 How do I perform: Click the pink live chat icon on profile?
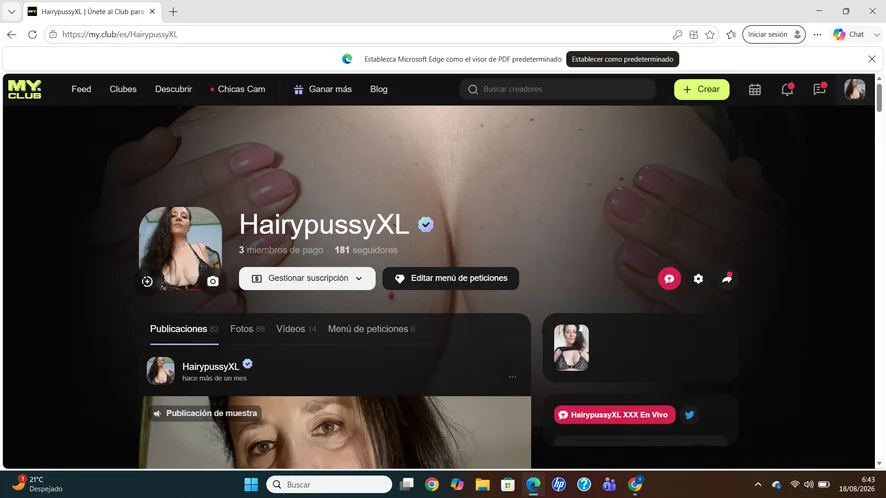click(669, 279)
